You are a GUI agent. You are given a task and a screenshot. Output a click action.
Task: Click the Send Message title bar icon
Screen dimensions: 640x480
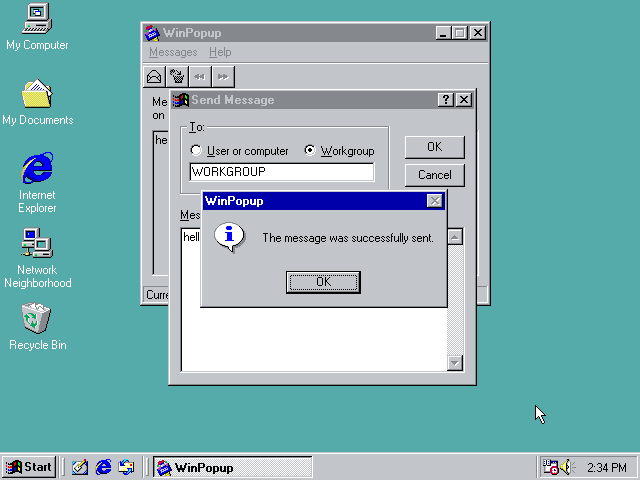pyautogui.click(x=181, y=100)
